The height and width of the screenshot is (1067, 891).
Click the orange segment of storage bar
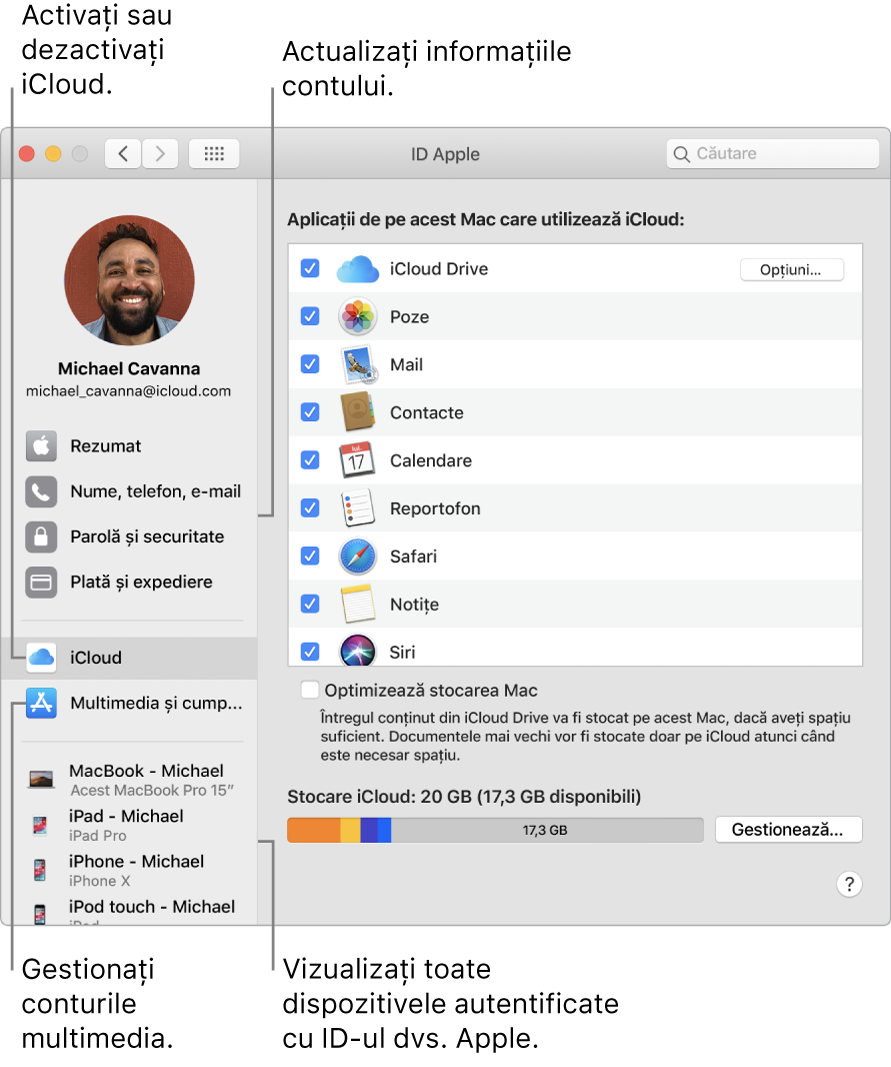(x=313, y=830)
